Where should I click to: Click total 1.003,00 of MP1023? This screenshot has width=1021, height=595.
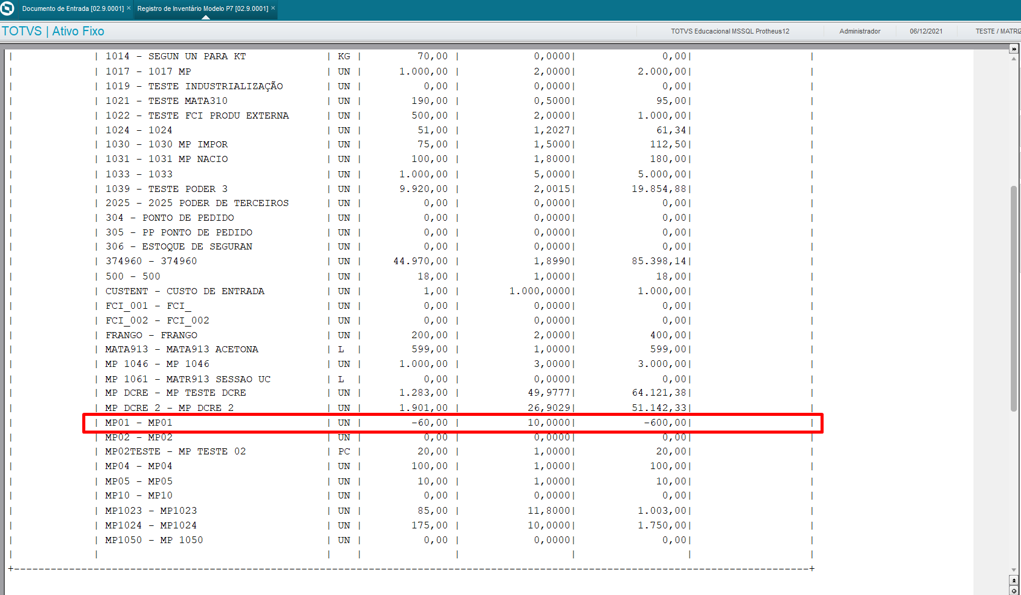click(x=662, y=511)
